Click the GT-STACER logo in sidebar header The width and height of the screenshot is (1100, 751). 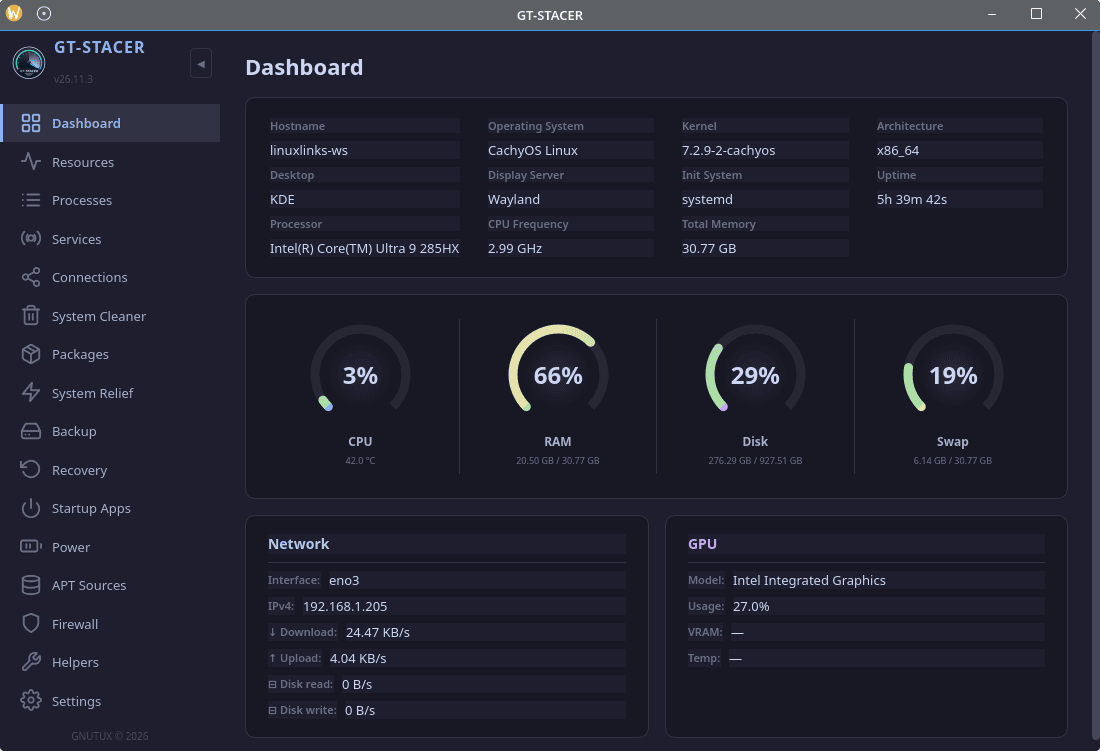click(x=29, y=63)
